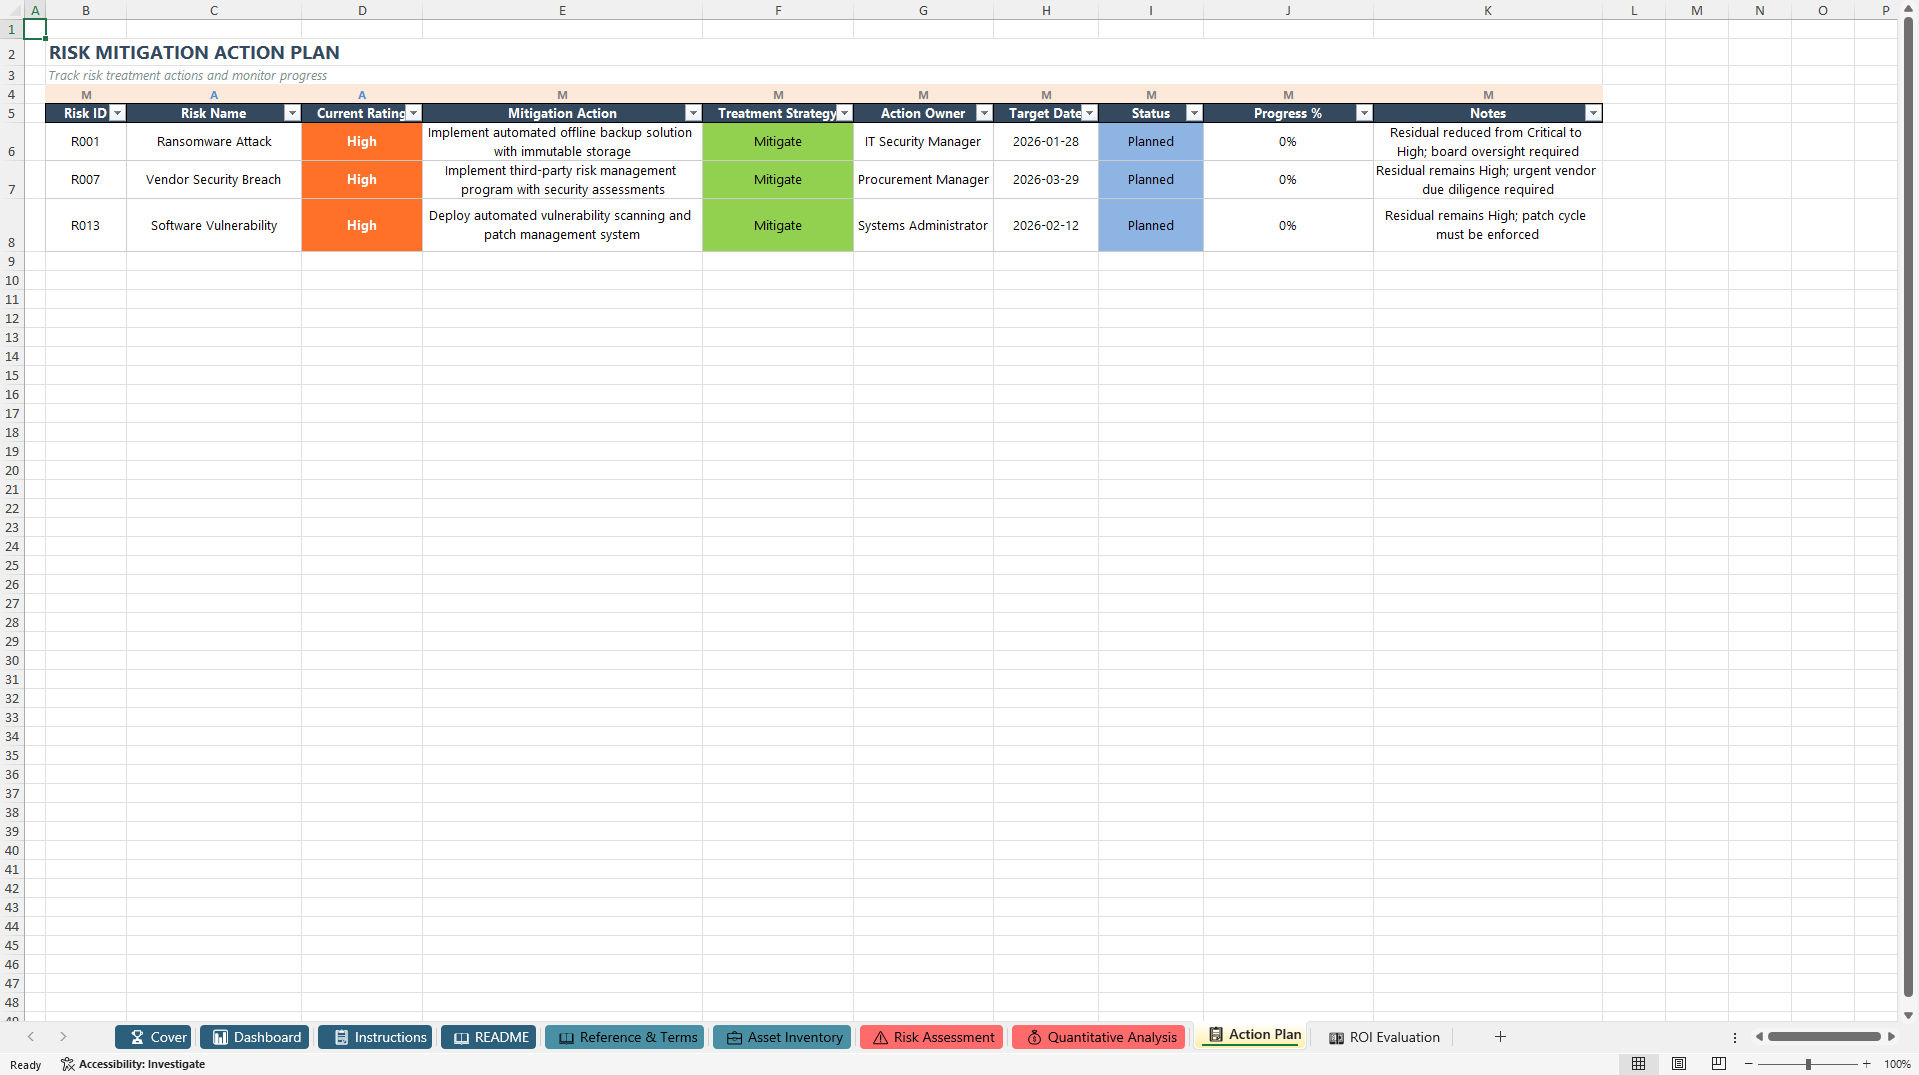The image size is (1919, 1075).
Task: Switch to the Cover sheet tab
Action: [153, 1037]
